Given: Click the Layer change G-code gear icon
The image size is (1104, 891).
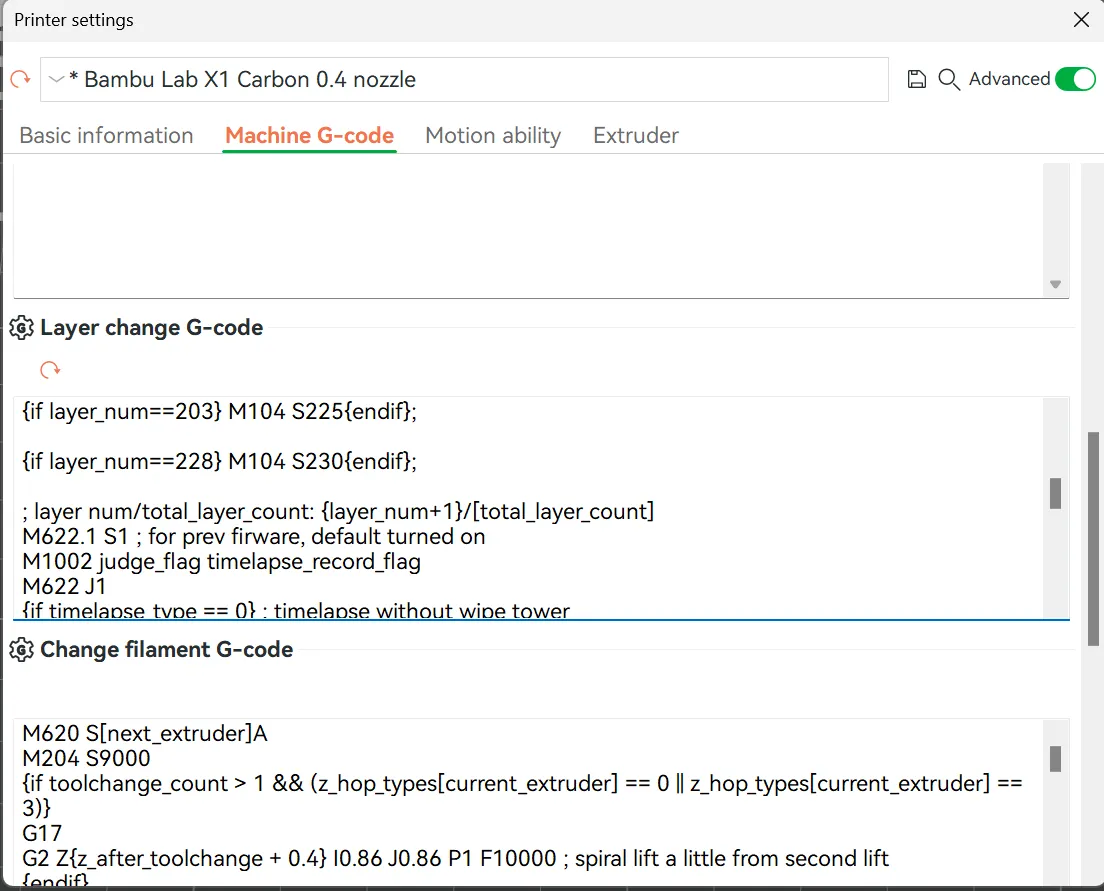Looking at the screenshot, I should [x=21, y=328].
